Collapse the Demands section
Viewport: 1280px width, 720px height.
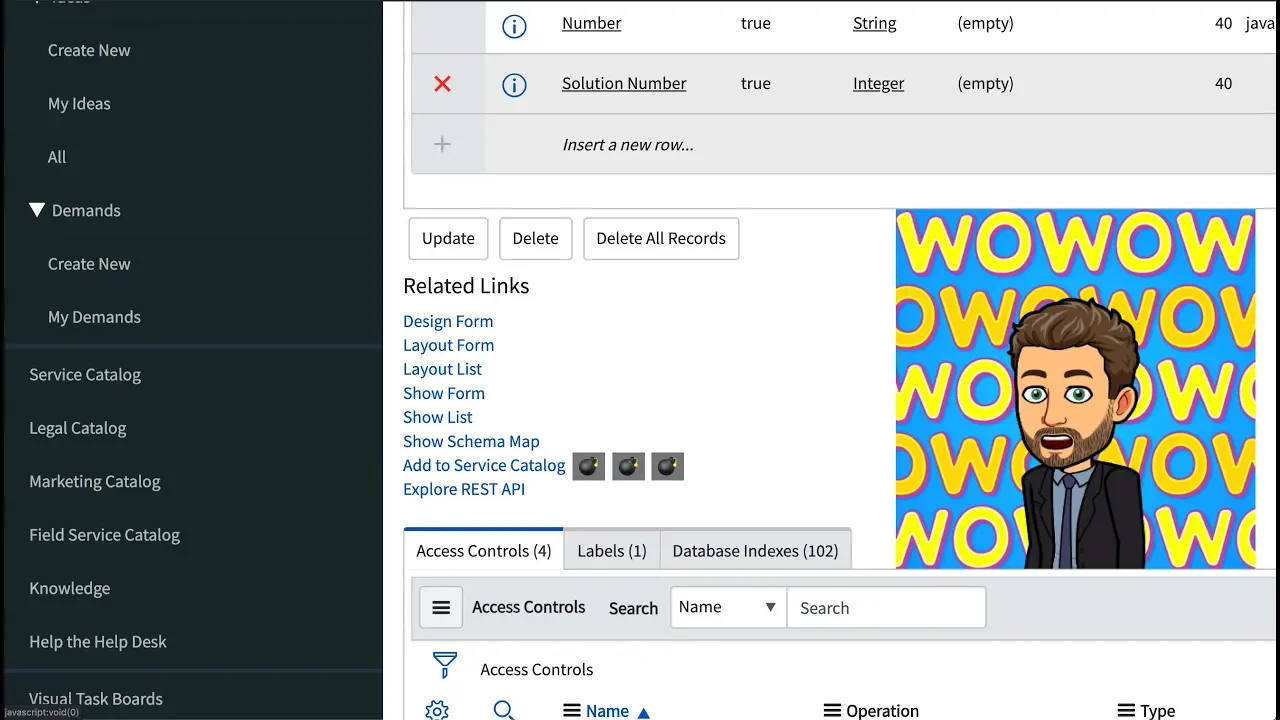pos(37,210)
